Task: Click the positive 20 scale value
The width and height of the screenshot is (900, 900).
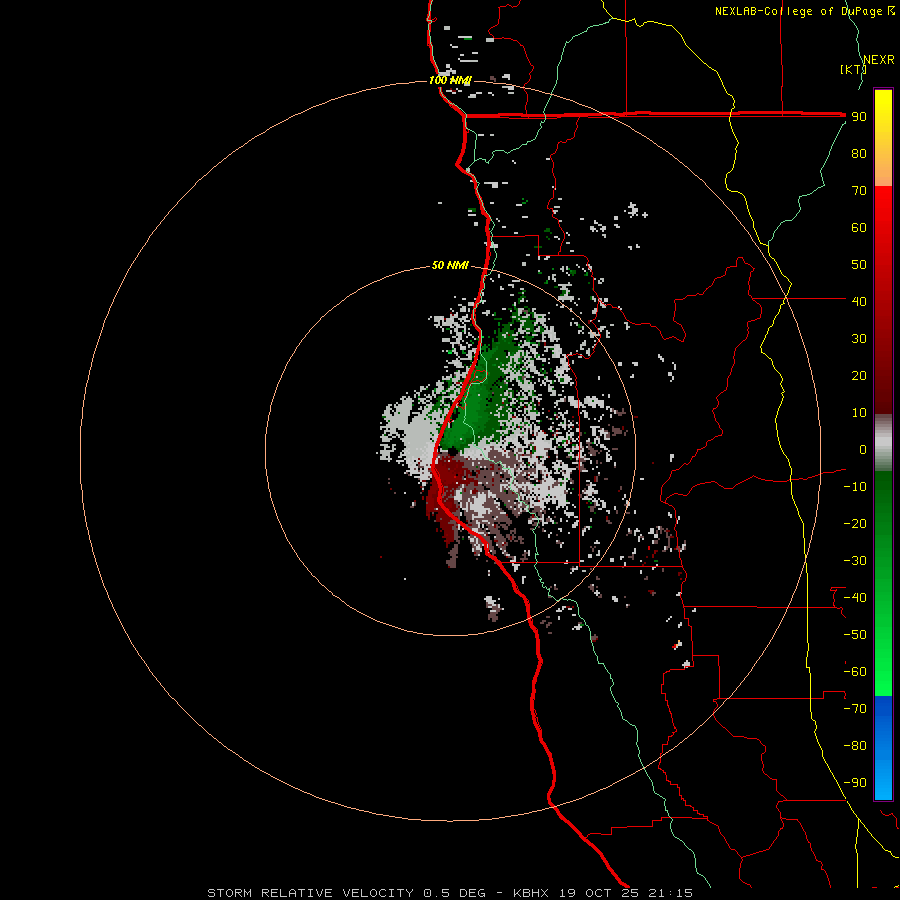Action: pos(859,376)
